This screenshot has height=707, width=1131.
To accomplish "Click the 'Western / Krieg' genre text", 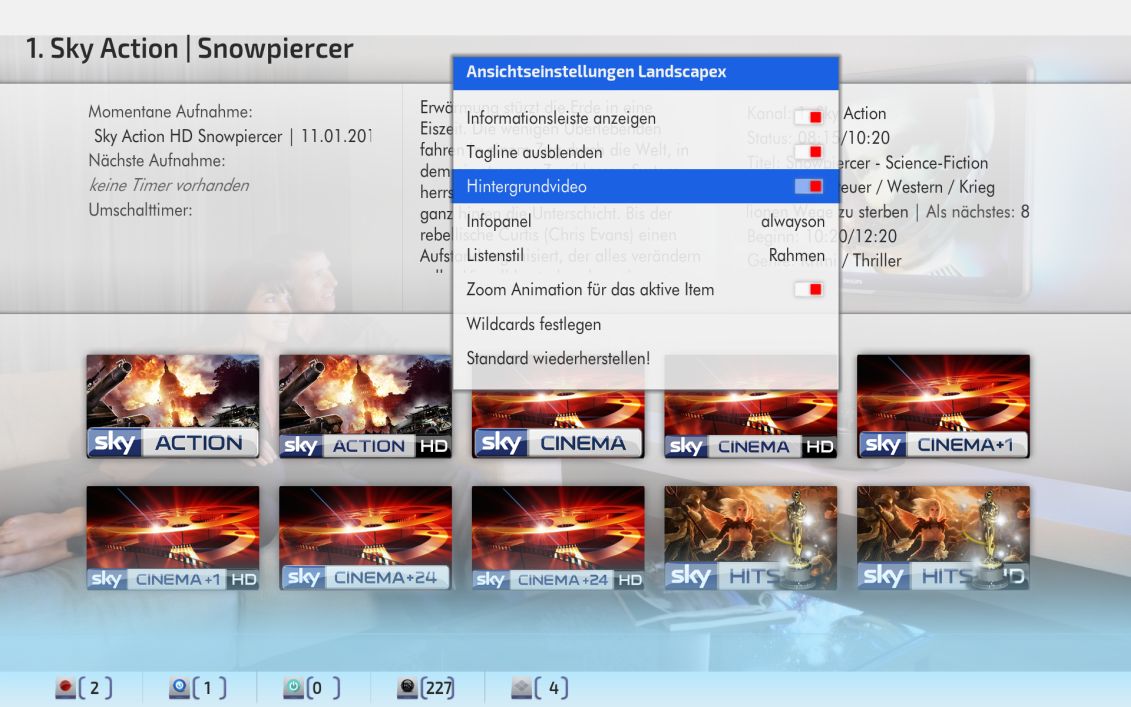I will click(941, 188).
